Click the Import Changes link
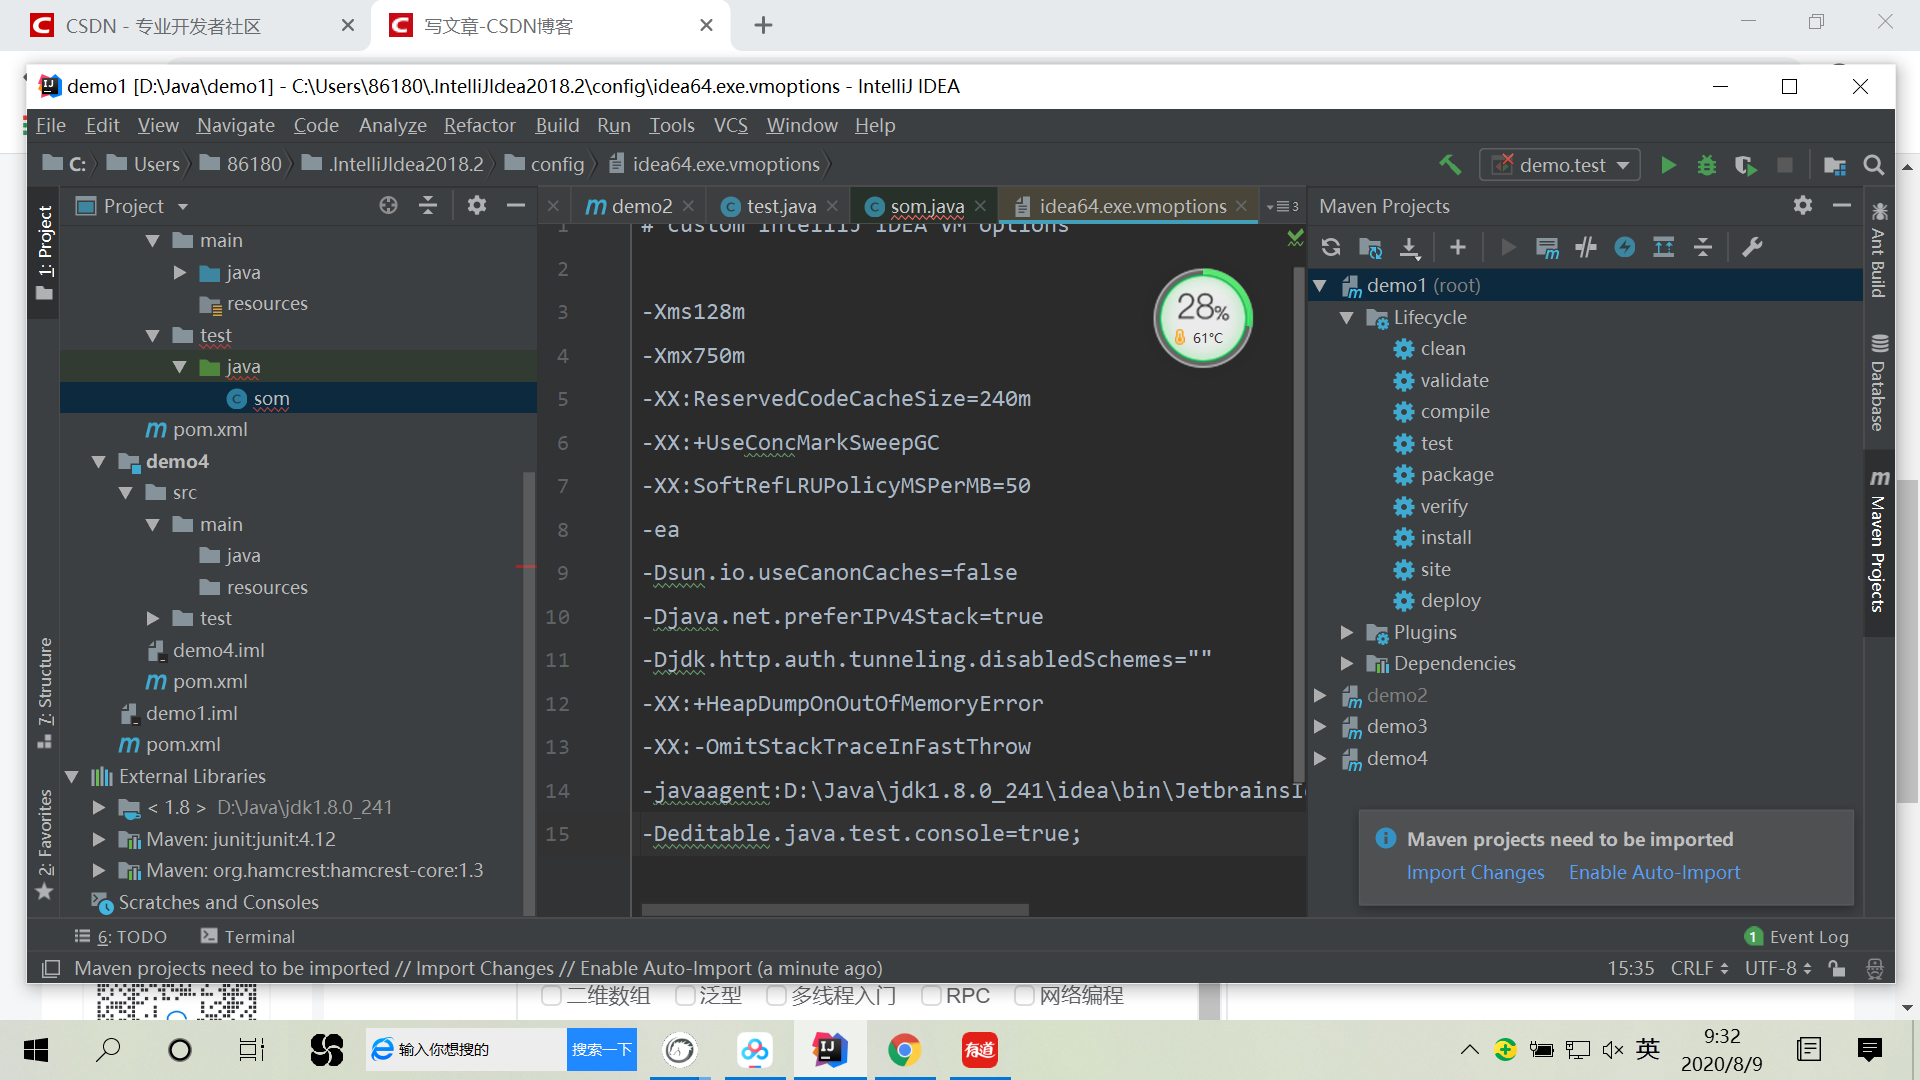The width and height of the screenshot is (1920, 1080). coord(1475,873)
